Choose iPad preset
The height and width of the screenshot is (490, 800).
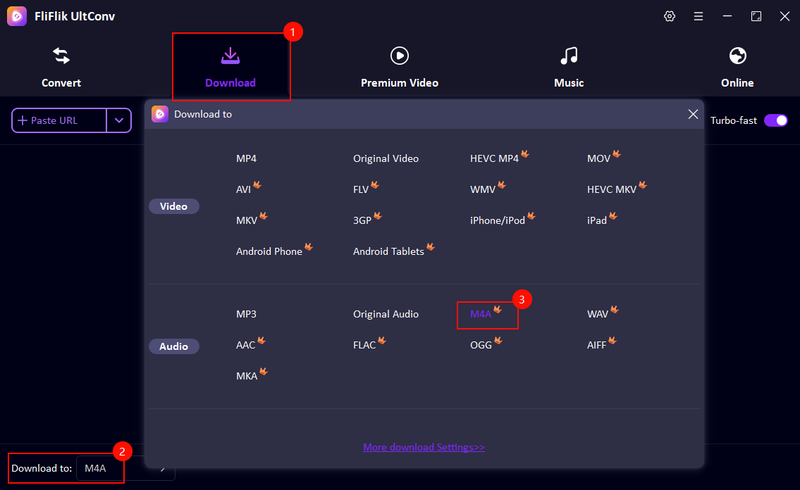coord(597,220)
